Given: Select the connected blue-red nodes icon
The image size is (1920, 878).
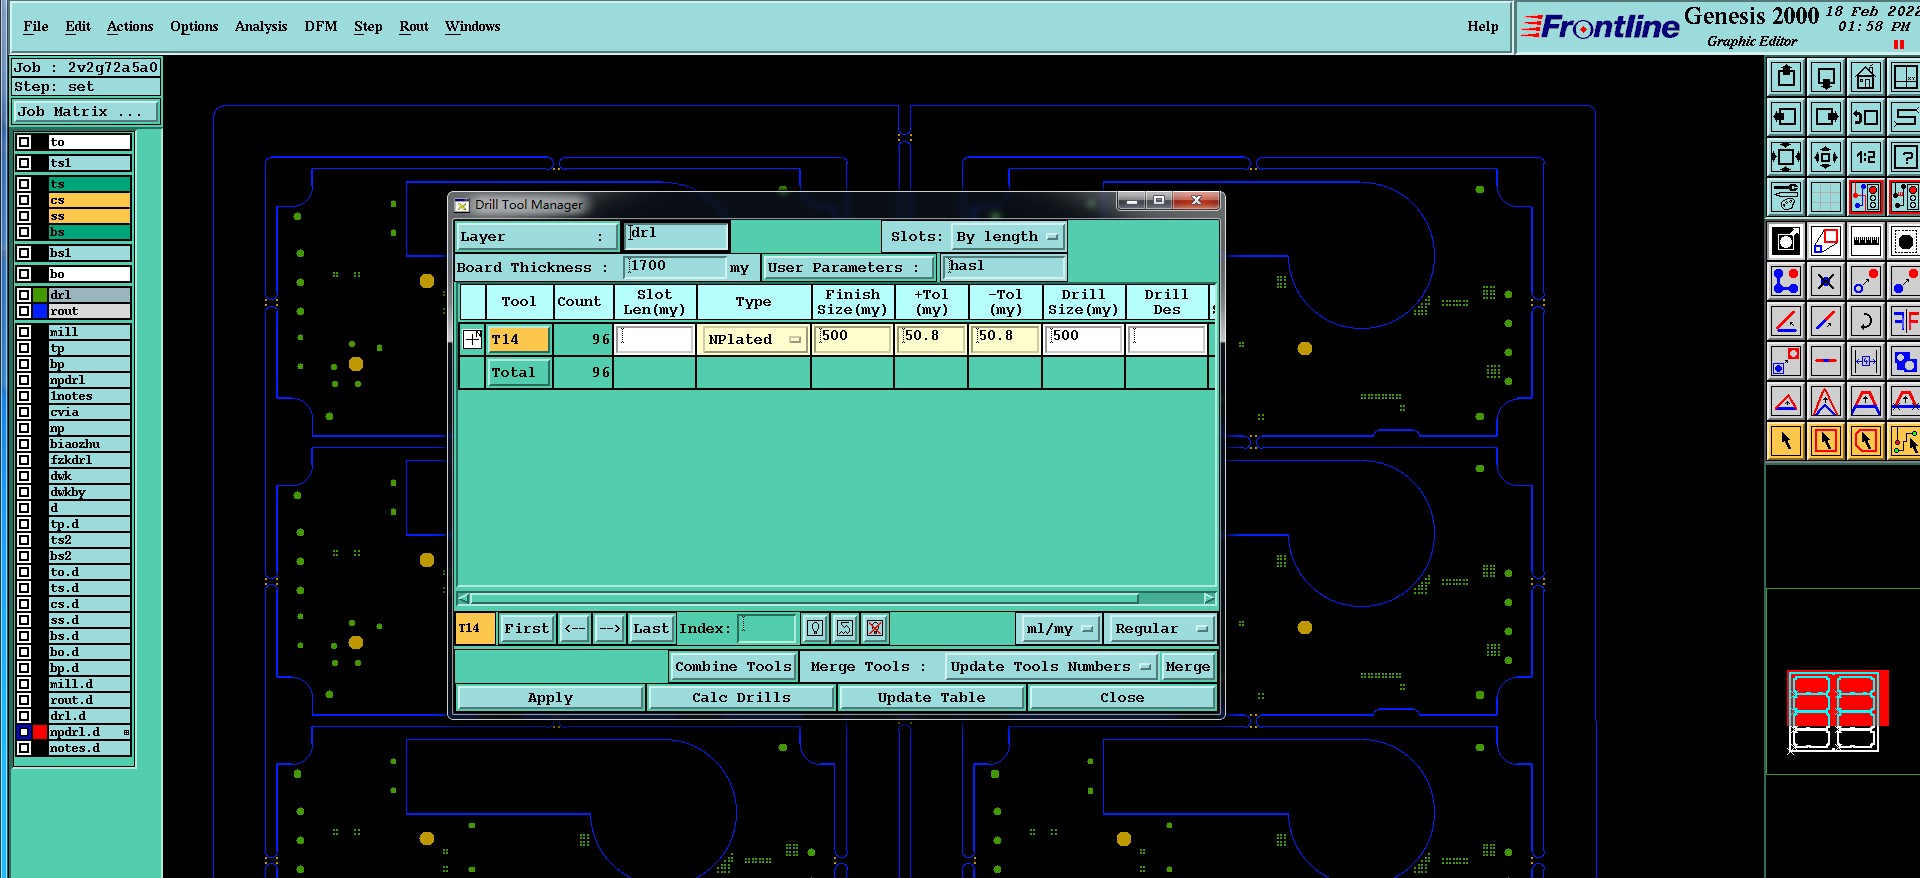Looking at the screenshot, I should 1786,281.
